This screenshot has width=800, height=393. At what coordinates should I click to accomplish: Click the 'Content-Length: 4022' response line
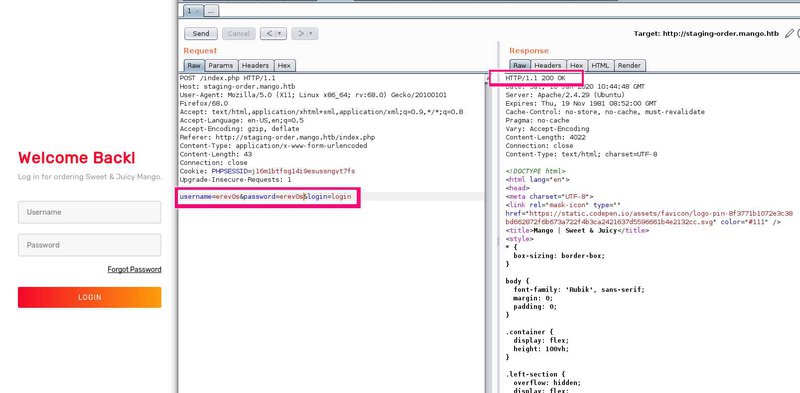pos(545,137)
